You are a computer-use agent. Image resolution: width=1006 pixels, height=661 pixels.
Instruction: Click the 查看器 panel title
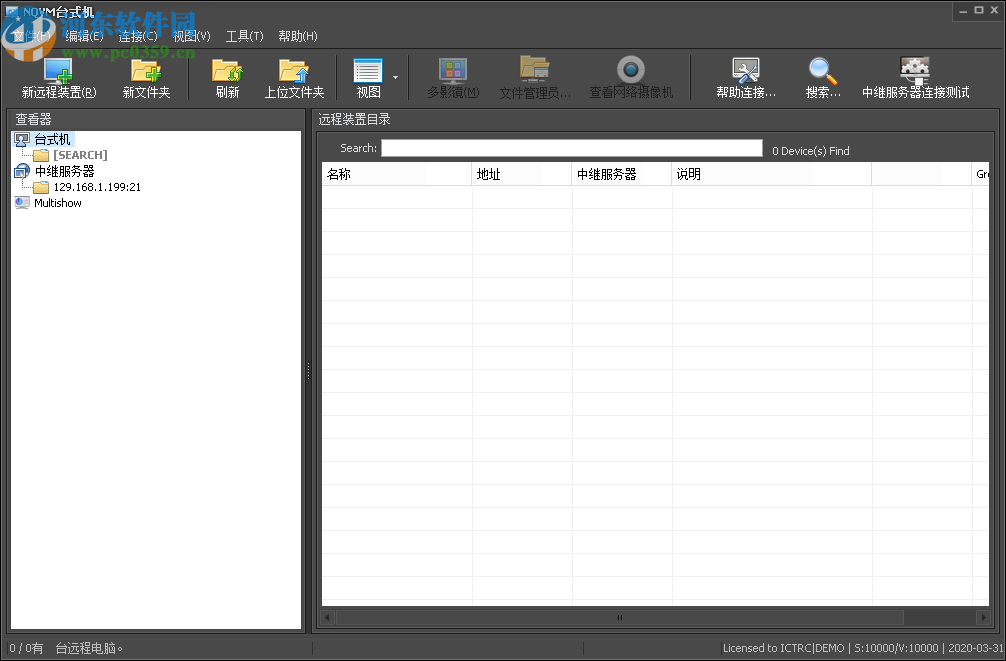33,119
